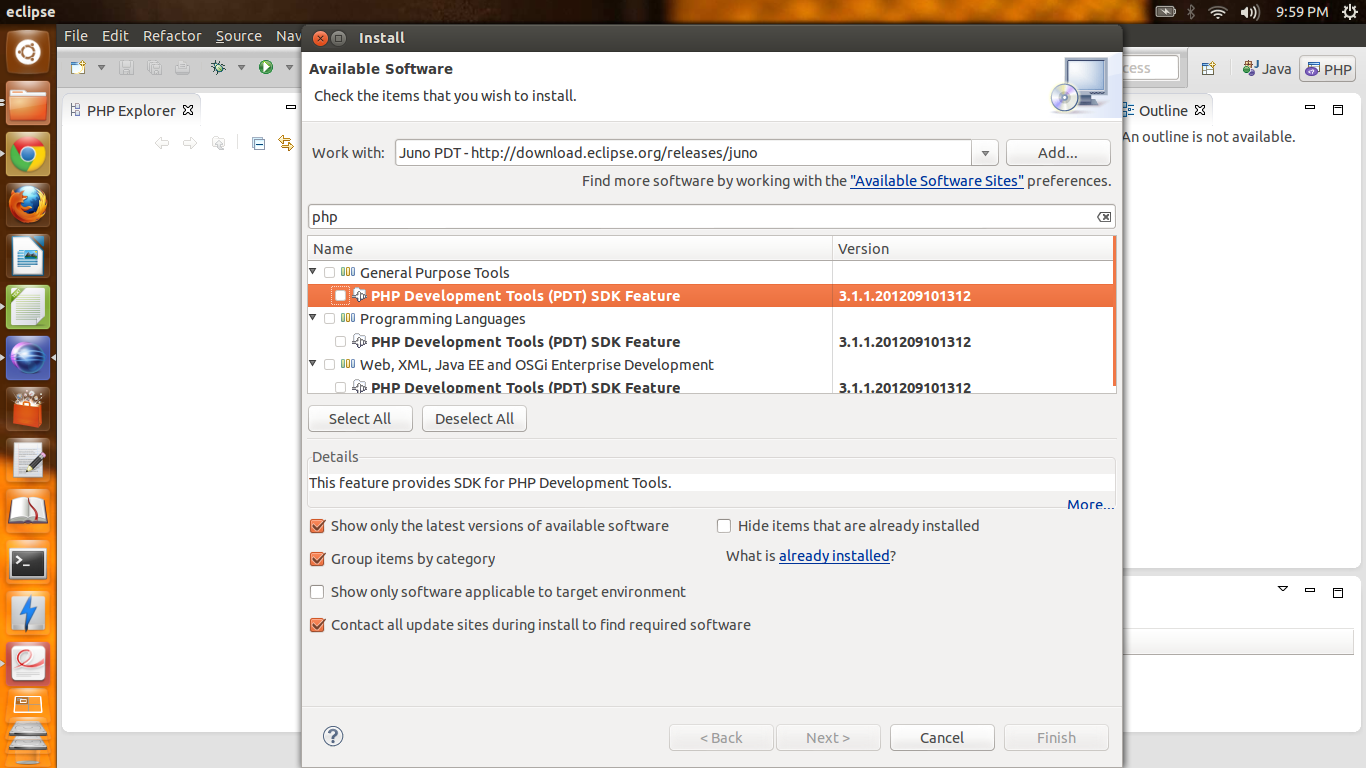
Task: Click the Work with URL text field
Action: (x=684, y=153)
